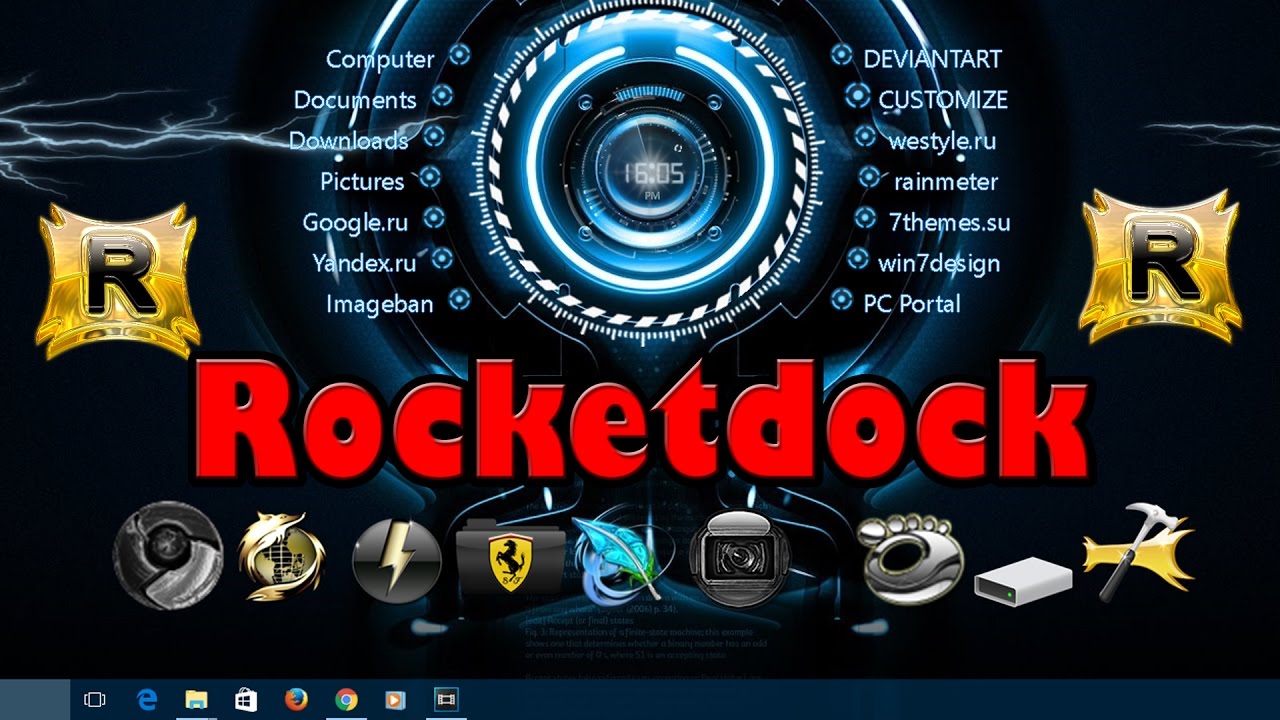Open the Pictures shortcut
1280x720 pixels.
362,182
